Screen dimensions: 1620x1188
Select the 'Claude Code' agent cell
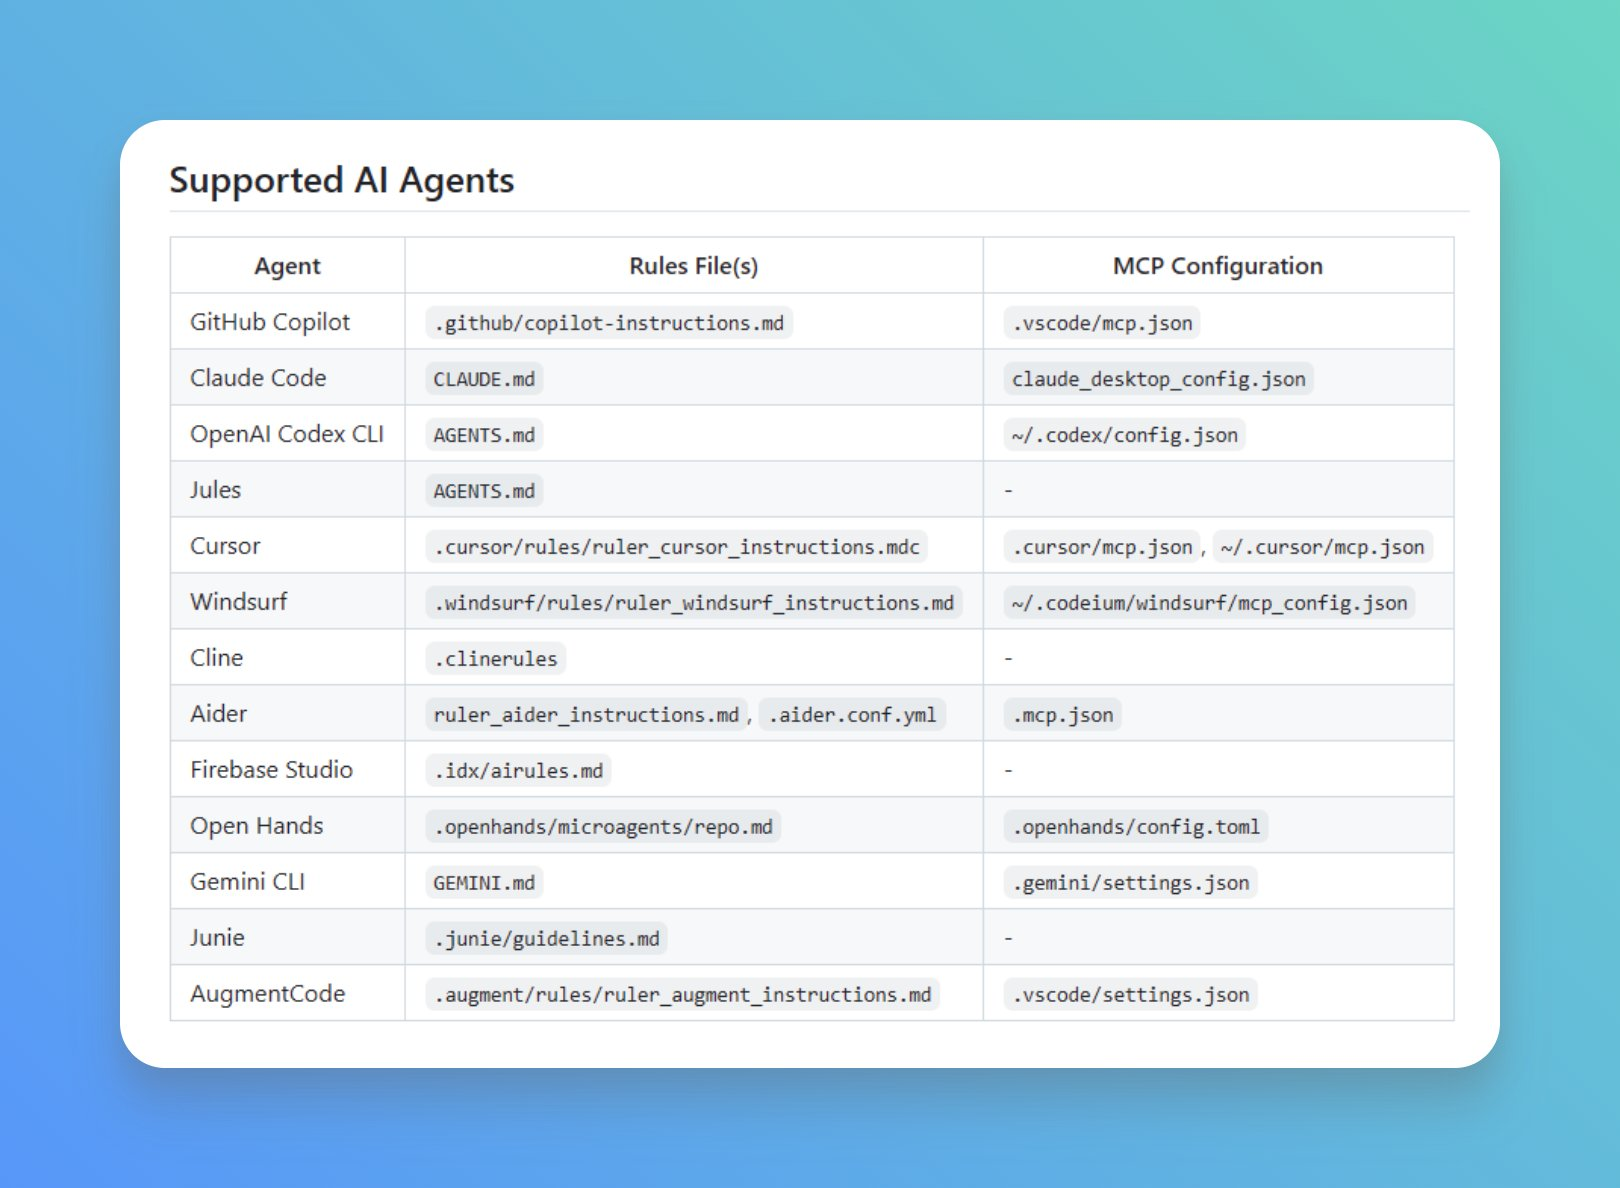point(287,378)
